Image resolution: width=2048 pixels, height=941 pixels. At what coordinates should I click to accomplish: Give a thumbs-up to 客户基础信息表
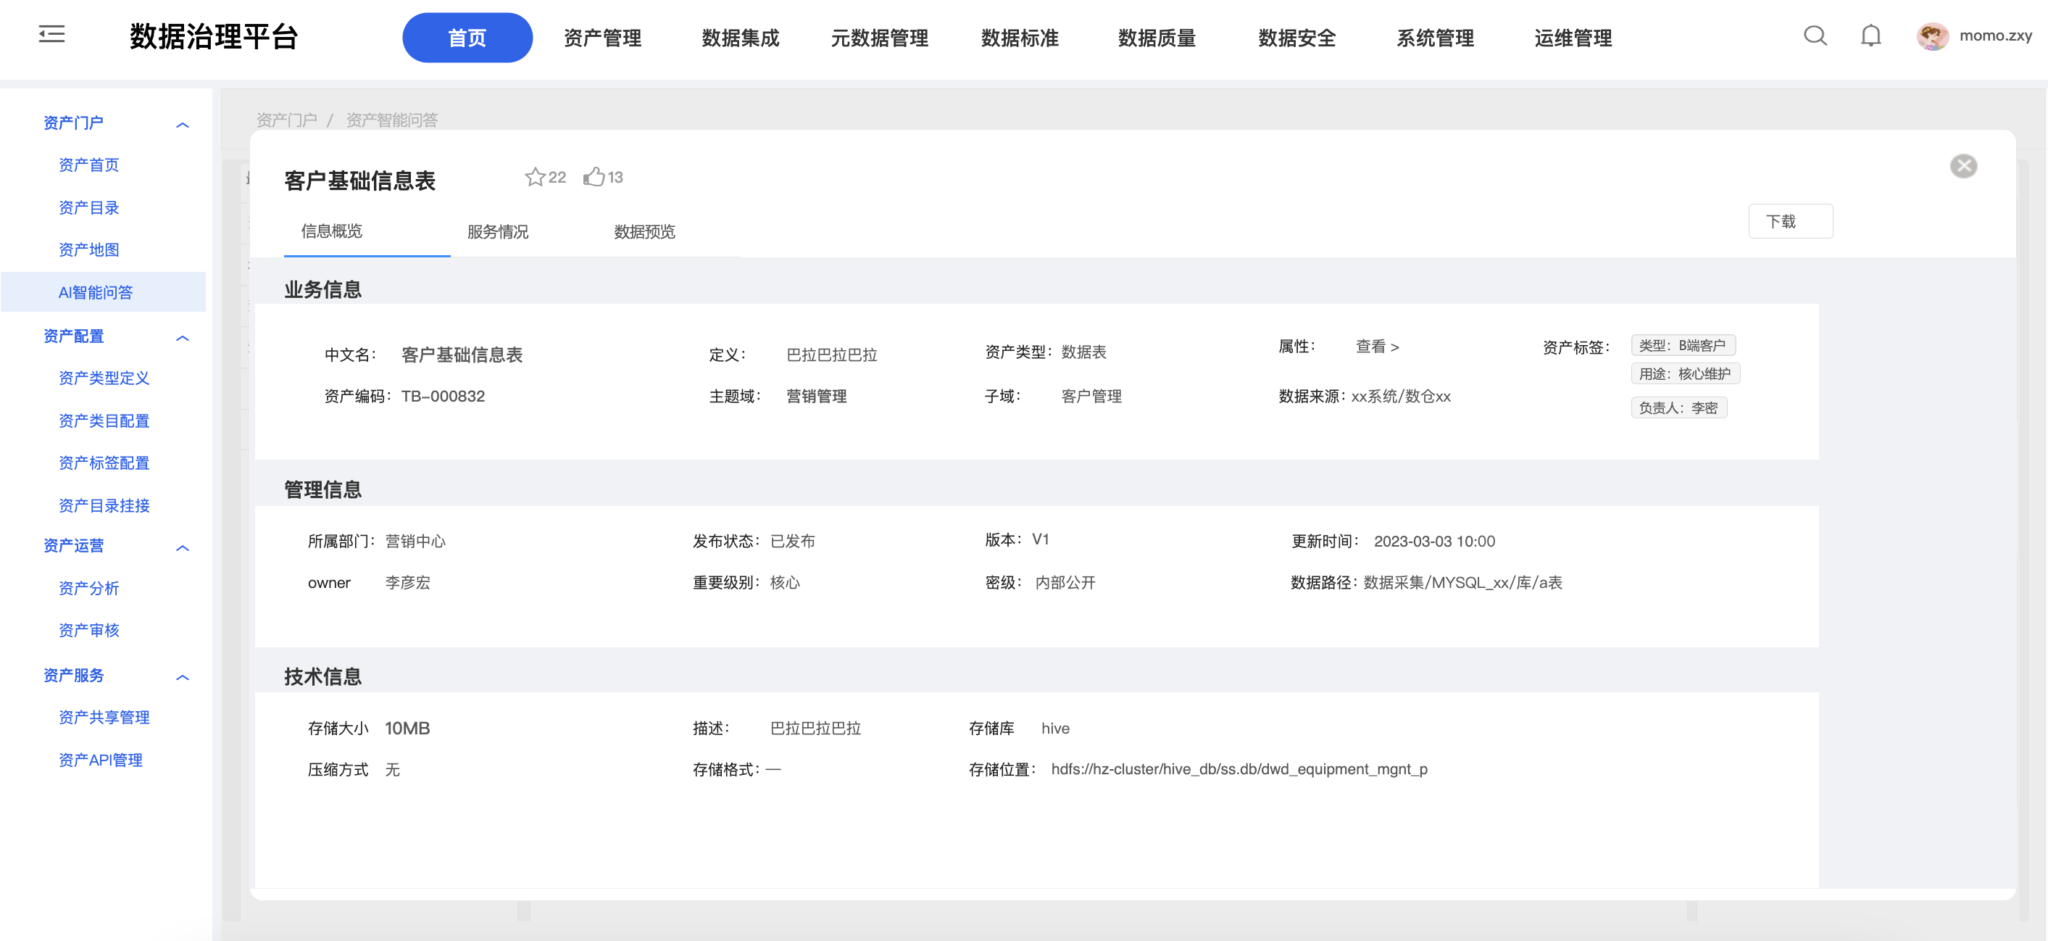pos(596,177)
